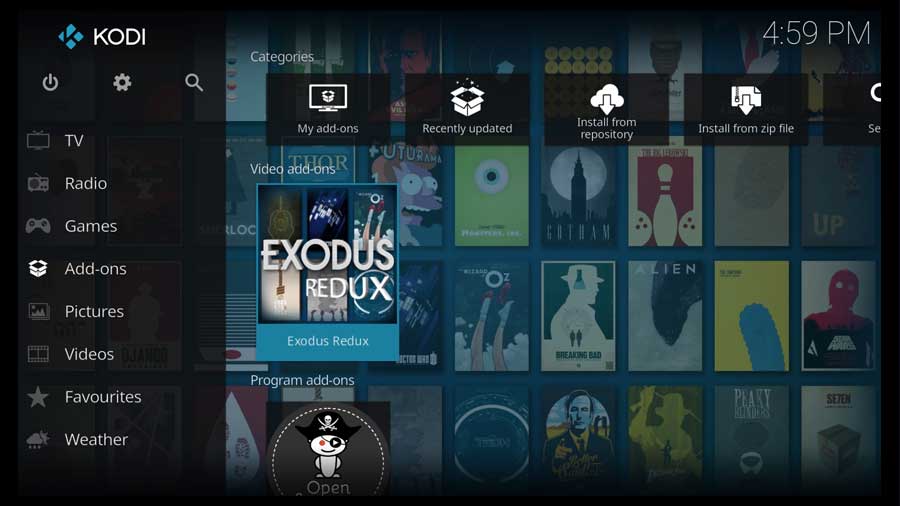Click the Recently updated box icon
900x506 pixels.
click(467, 98)
